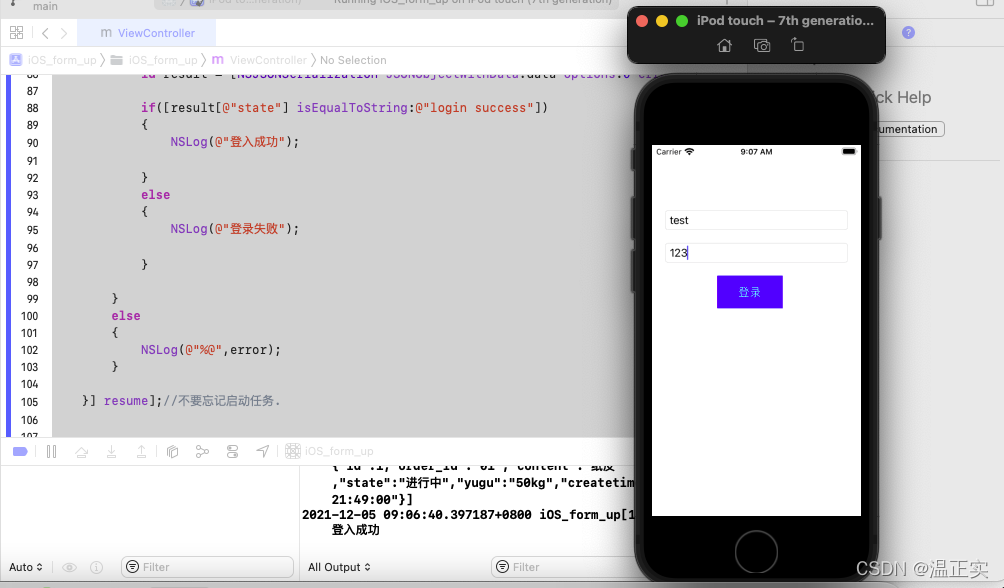Click the NSLog 登录失败 code line
The width and height of the screenshot is (1004, 588).
click(x=234, y=229)
